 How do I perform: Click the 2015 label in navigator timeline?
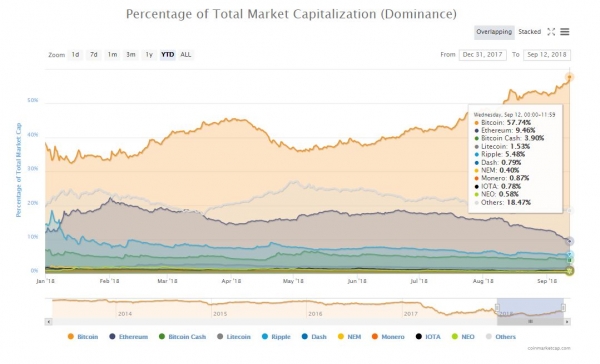tap(220, 313)
